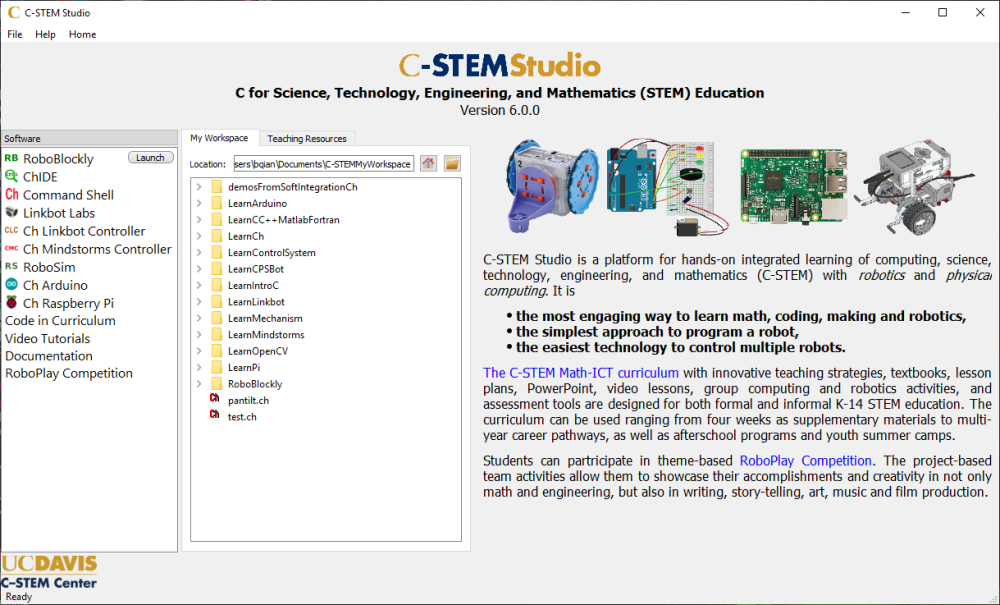Image resolution: width=1000 pixels, height=605 pixels.
Task: Expand the LearnControlSystem node arrow
Action: pos(199,252)
